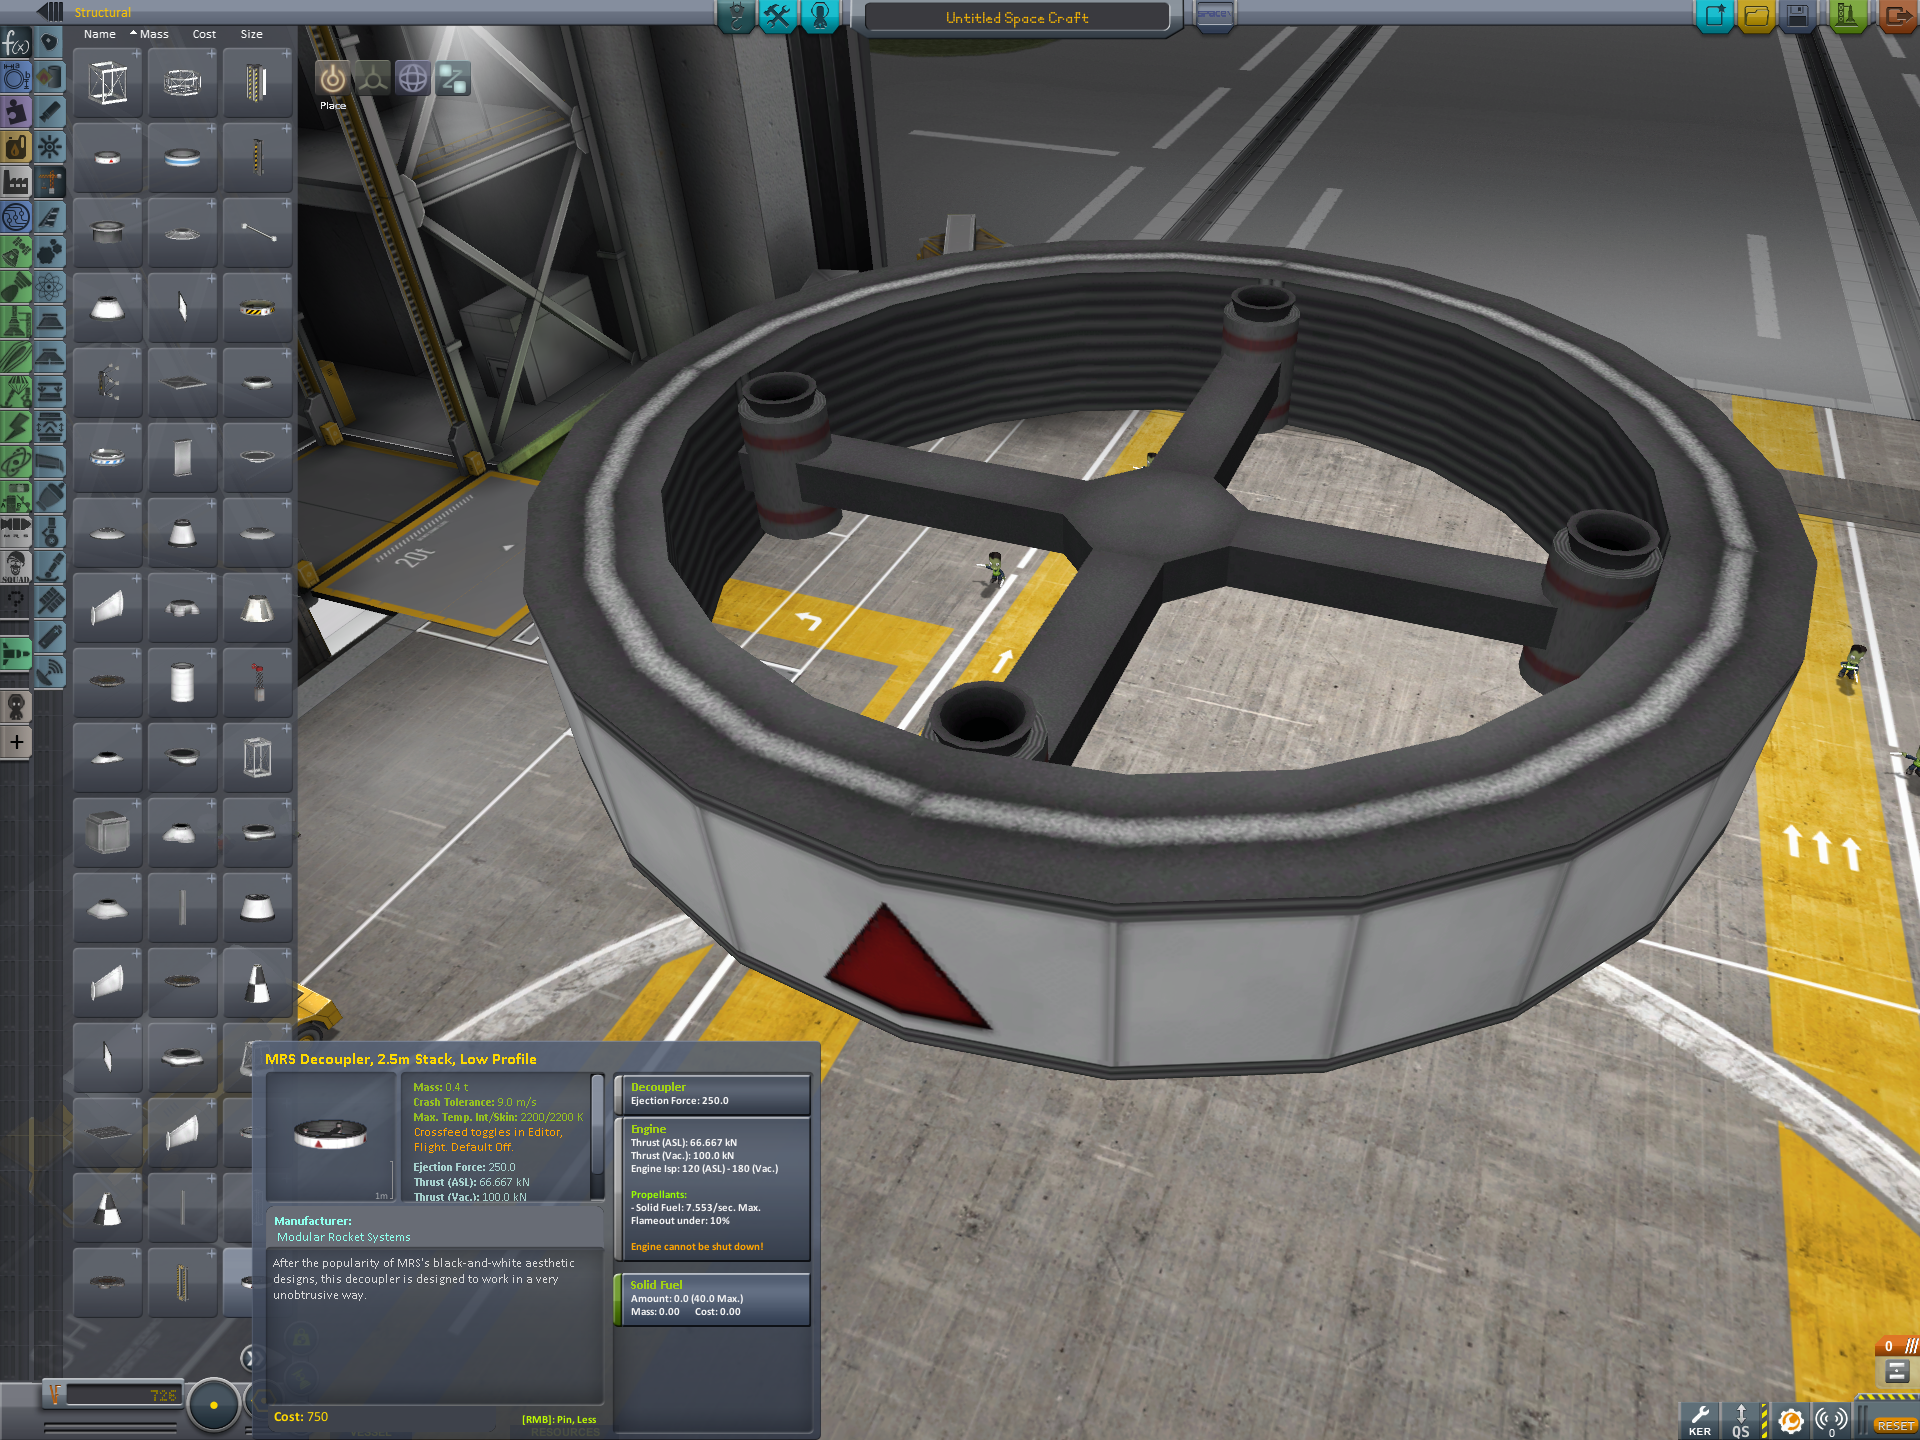Select the Decoupler module info block
Image resolution: width=1920 pixels, height=1440 pixels.
point(711,1094)
